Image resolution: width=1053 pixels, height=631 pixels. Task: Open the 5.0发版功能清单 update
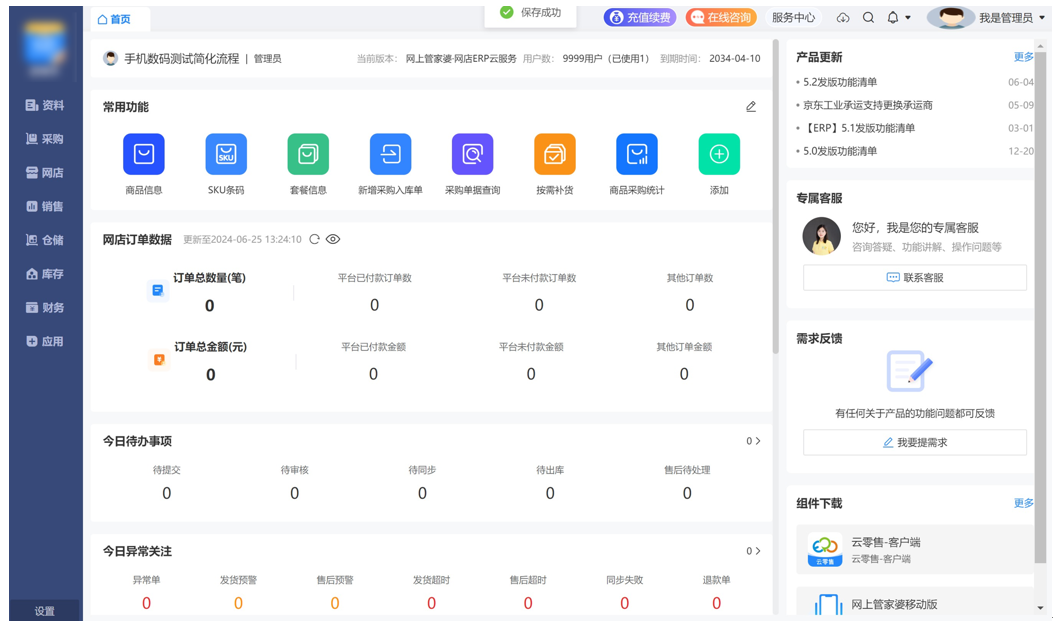[x=840, y=151]
